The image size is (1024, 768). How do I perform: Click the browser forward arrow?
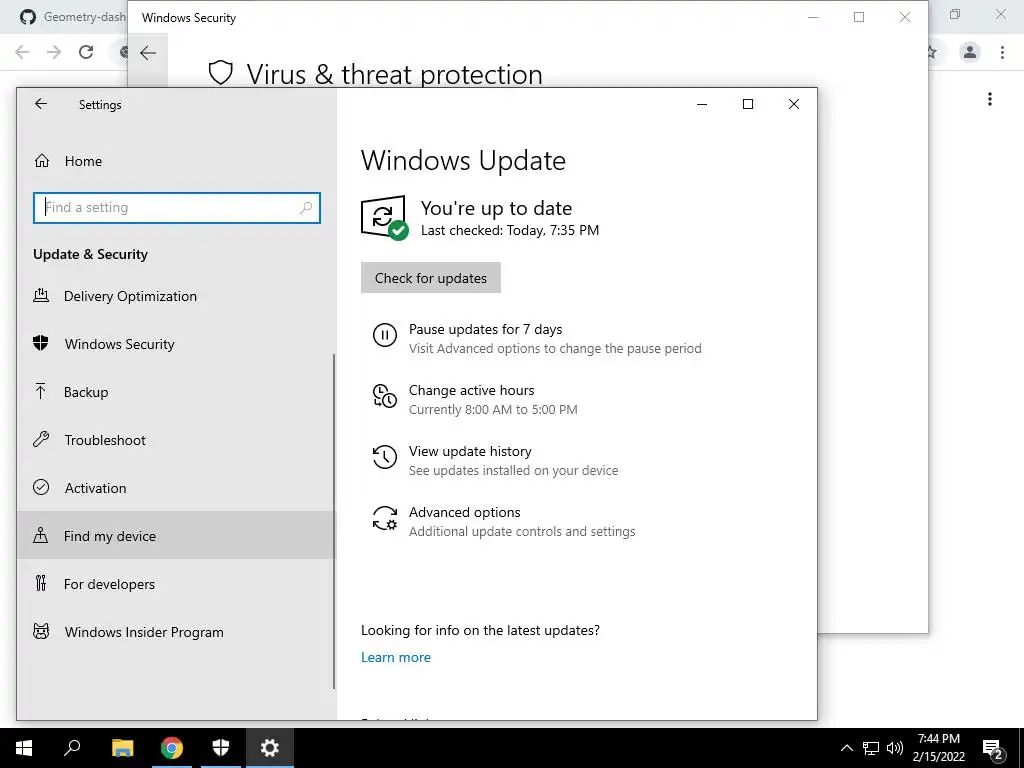click(54, 52)
